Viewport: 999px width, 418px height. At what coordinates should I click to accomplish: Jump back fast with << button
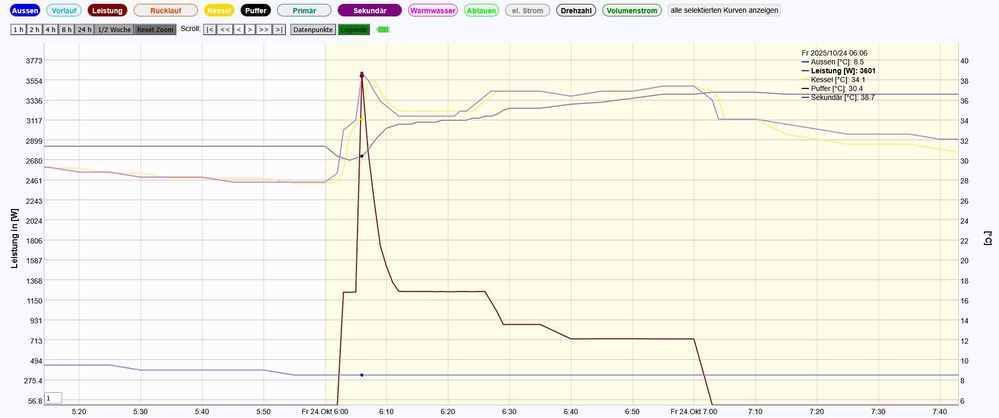pyautogui.click(x=226, y=30)
